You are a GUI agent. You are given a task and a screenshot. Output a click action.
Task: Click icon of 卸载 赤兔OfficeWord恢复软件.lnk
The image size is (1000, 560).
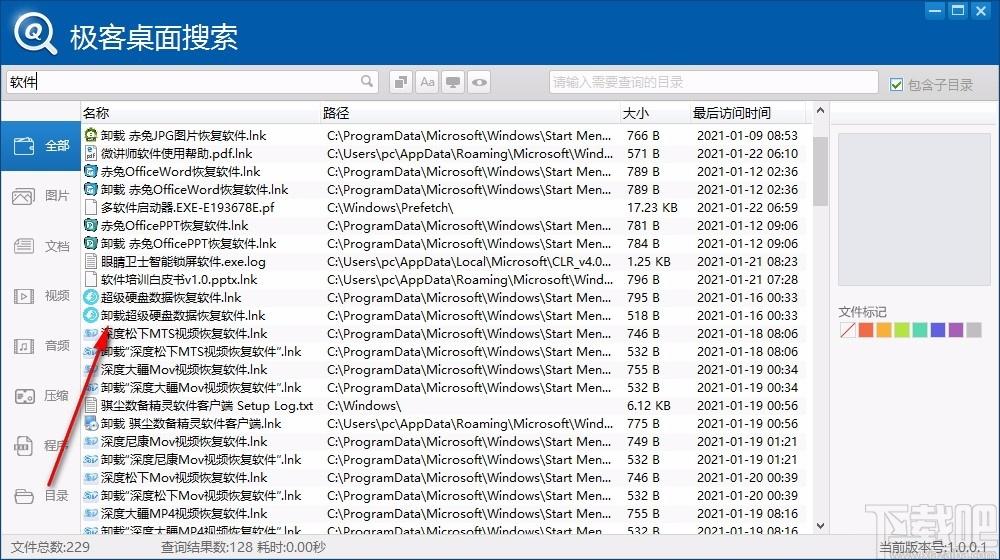click(91, 189)
